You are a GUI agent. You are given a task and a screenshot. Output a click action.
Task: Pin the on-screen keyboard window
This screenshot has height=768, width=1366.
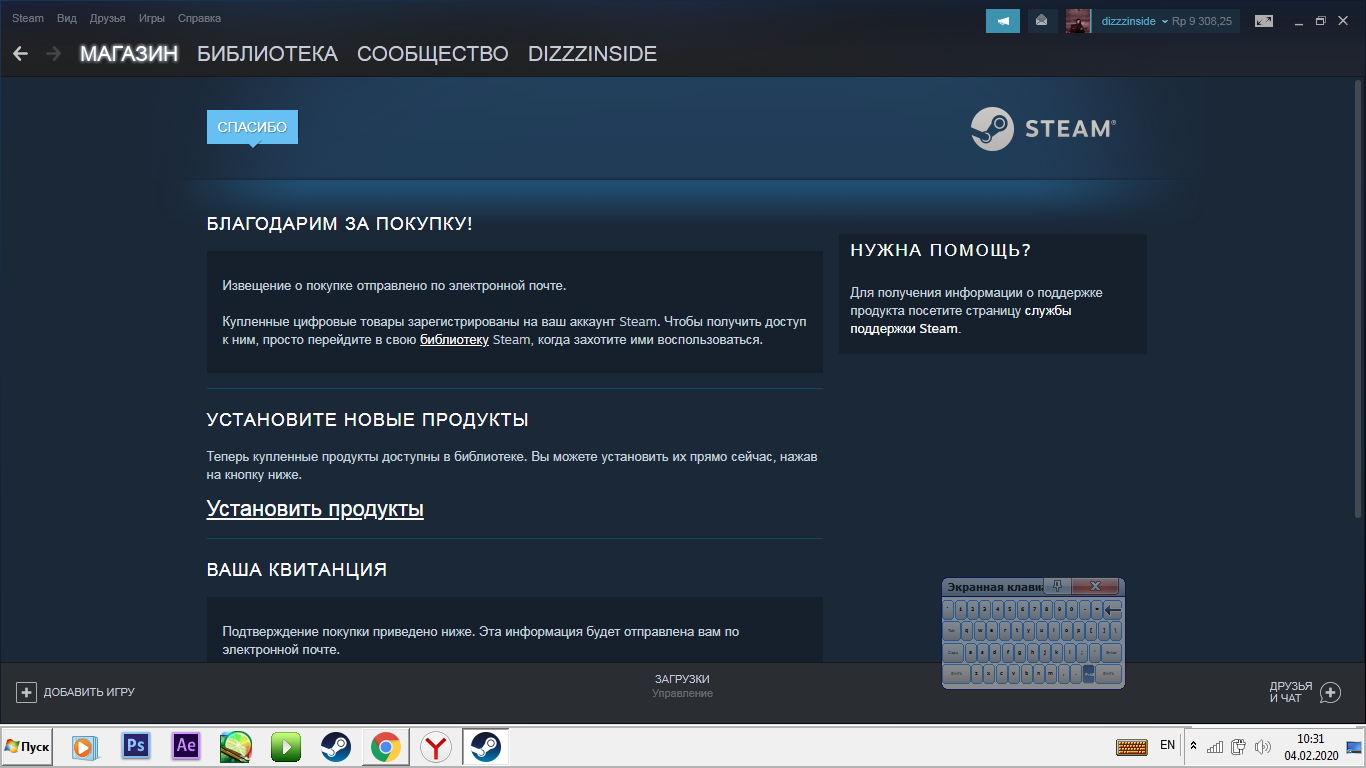[1058, 586]
